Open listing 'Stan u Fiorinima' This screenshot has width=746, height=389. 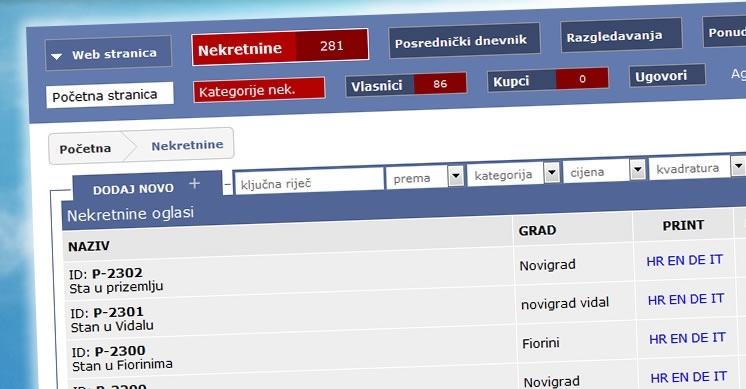(x=122, y=365)
